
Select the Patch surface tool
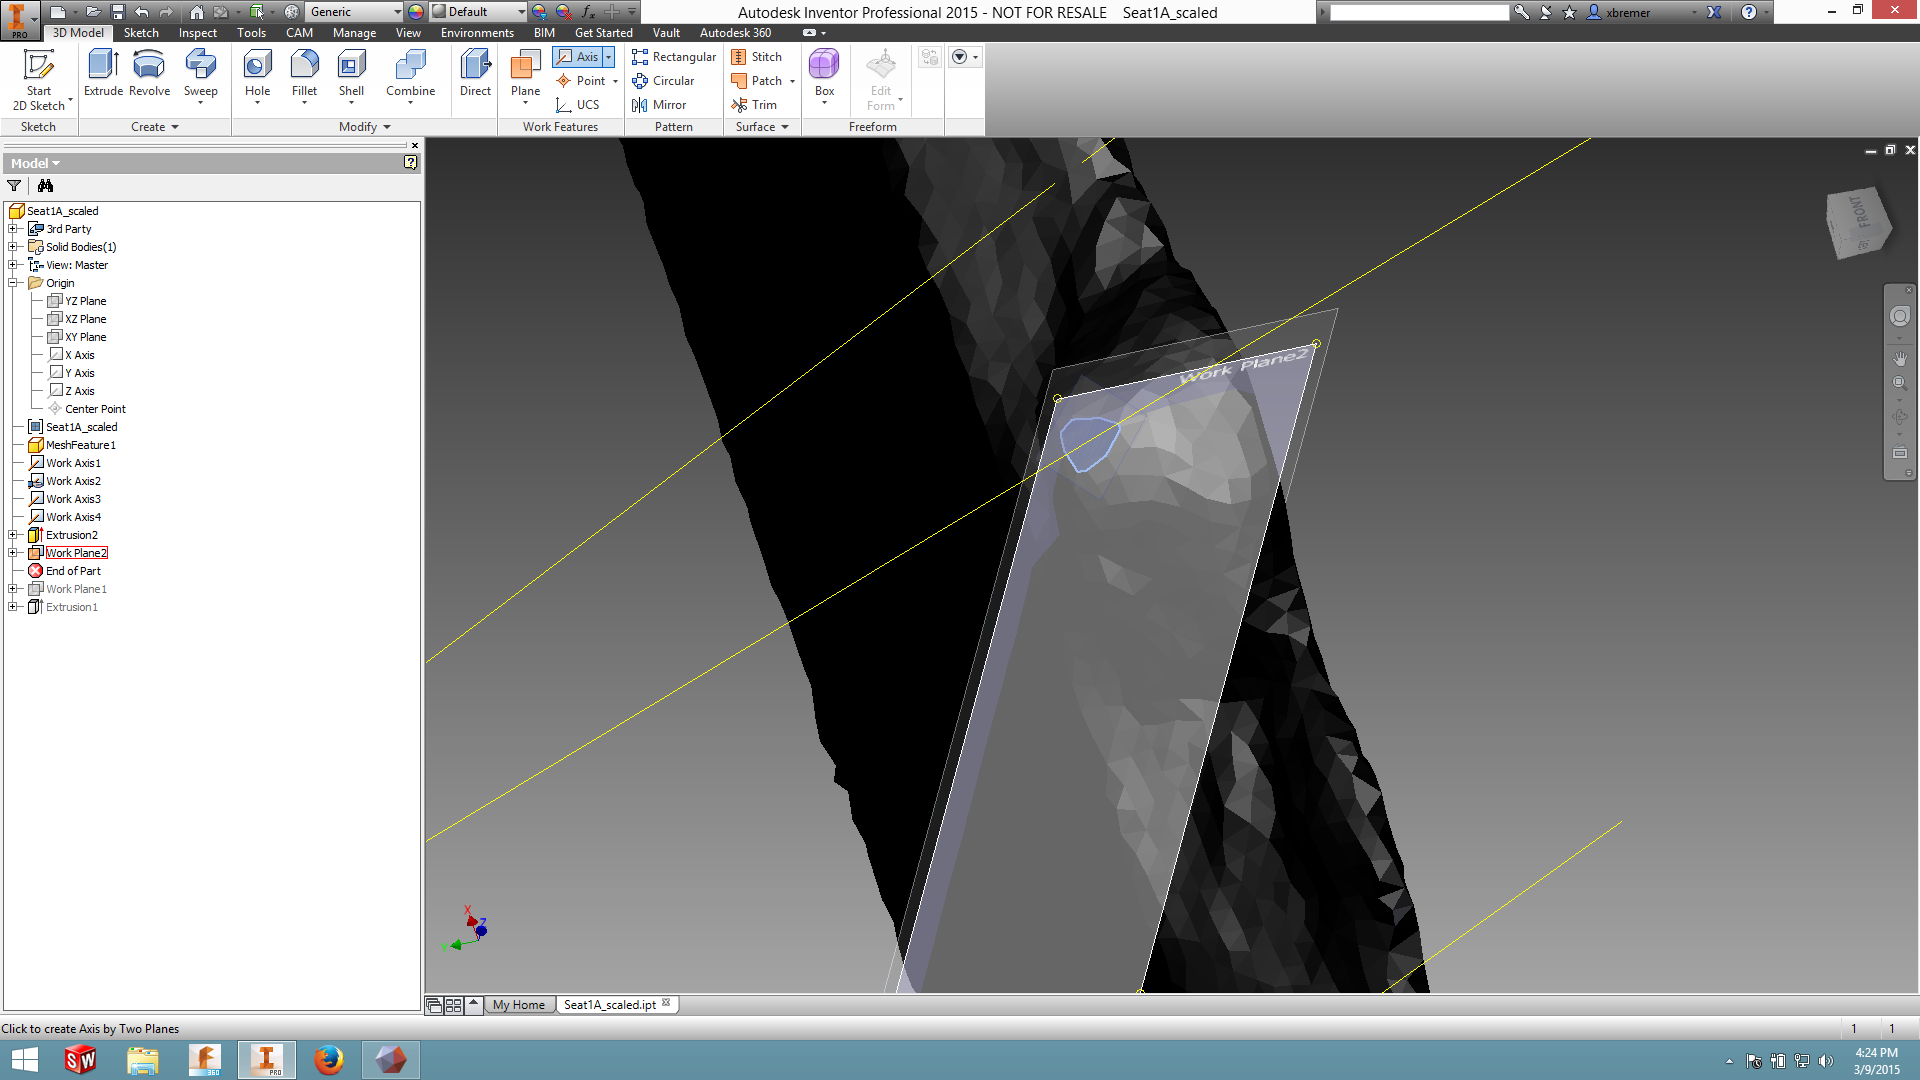756,81
